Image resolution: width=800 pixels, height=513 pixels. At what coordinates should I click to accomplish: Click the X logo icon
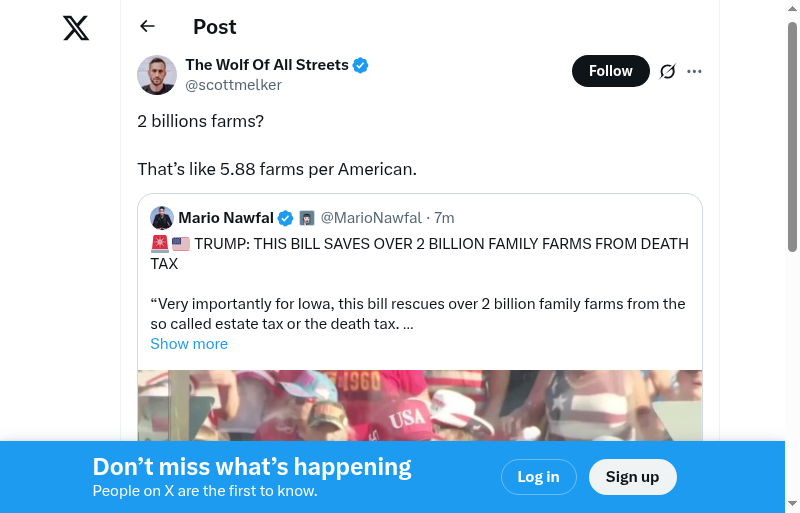(76, 28)
